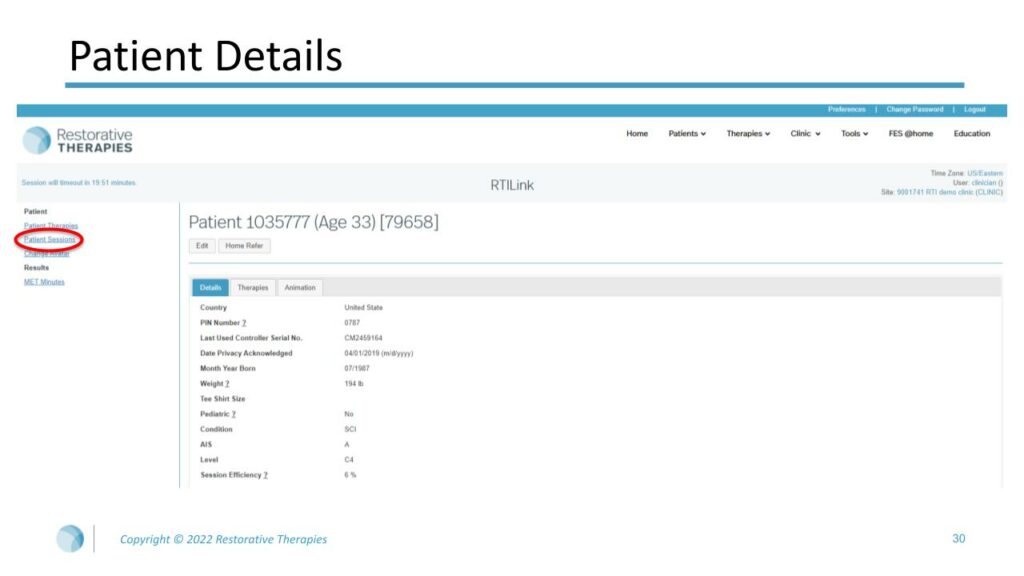Open the Tools dropdown menu
This screenshot has width=1024, height=576.
coord(854,134)
